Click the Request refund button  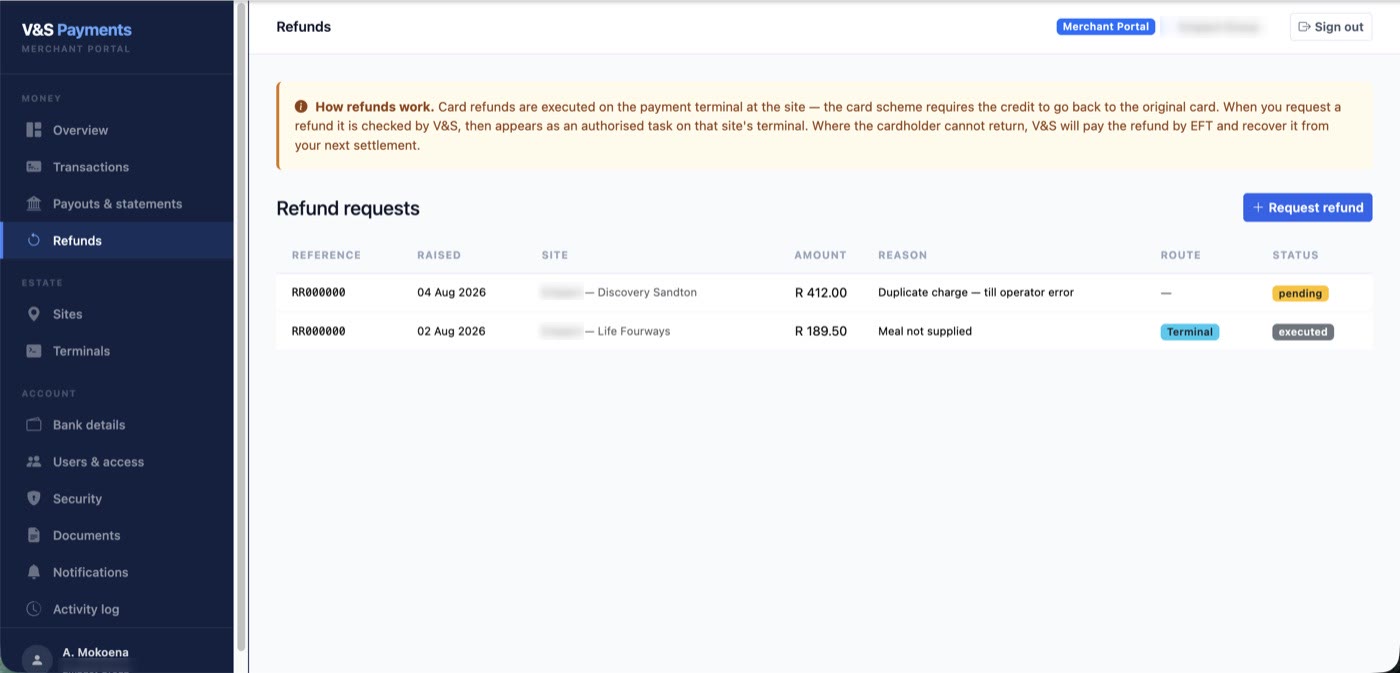(1307, 208)
